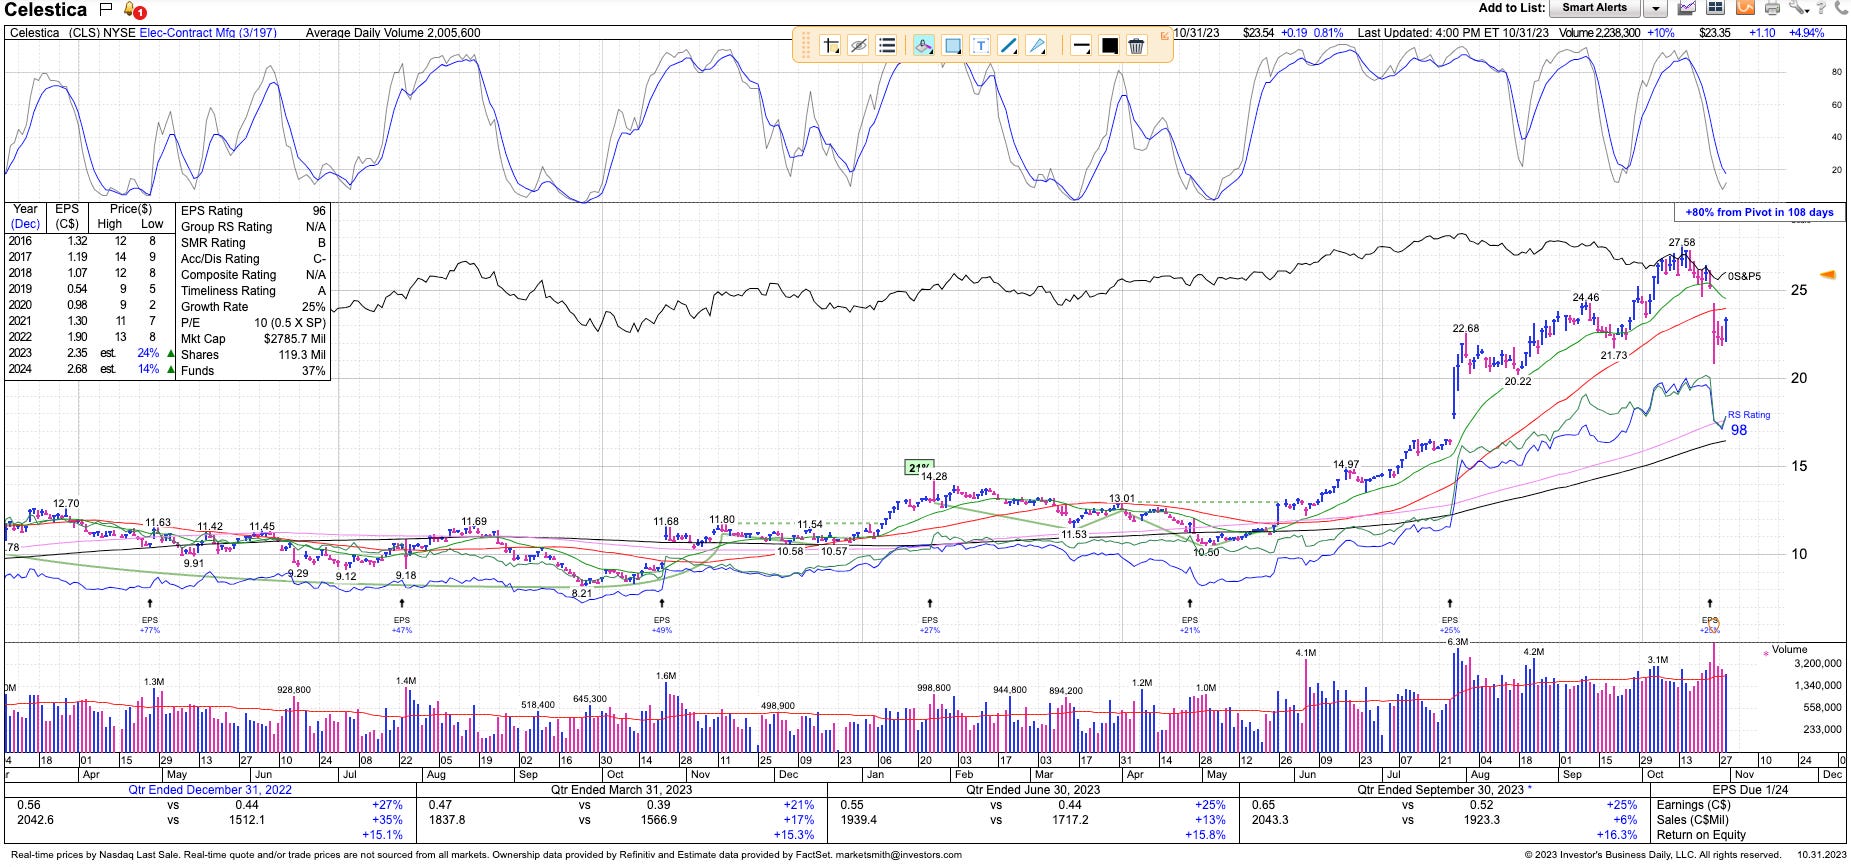Open the wrench settings menu
1851x867 pixels.
(x=1799, y=8)
